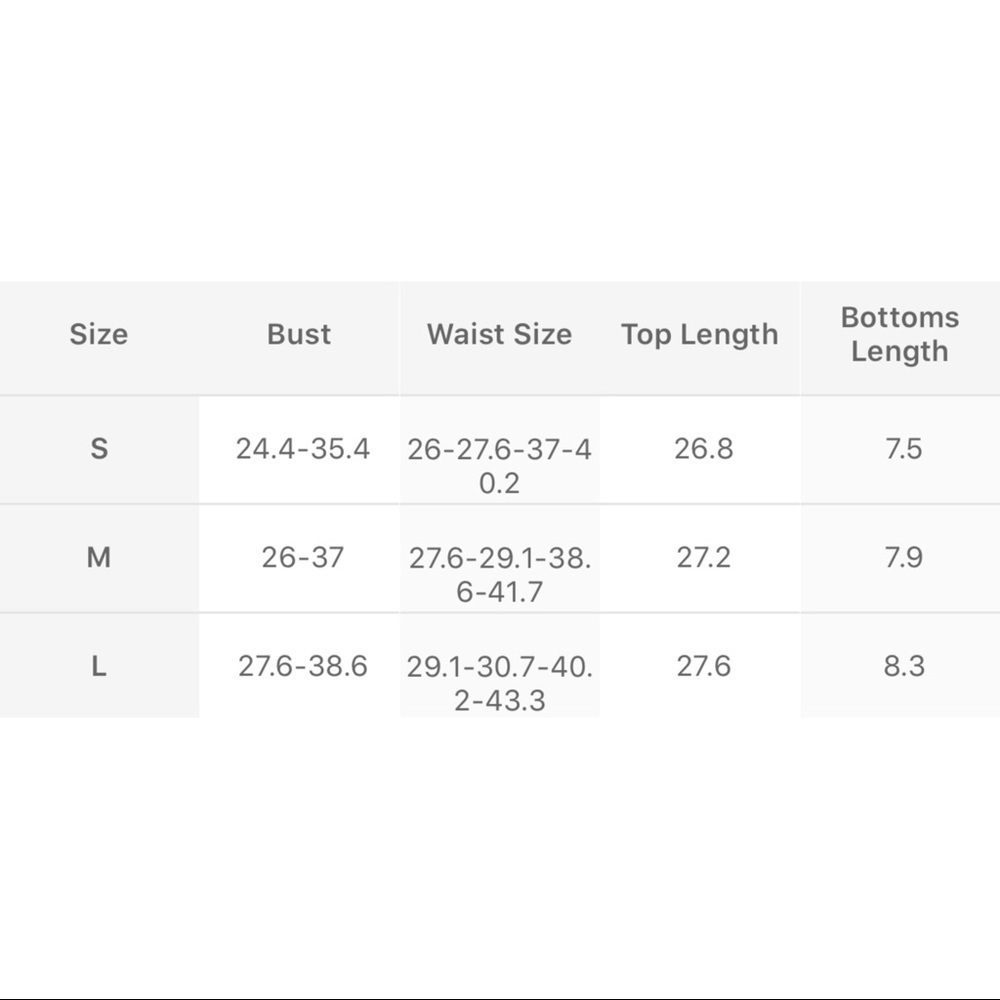
Task: Click the Size column header
Action: pyautogui.click(x=99, y=334)
